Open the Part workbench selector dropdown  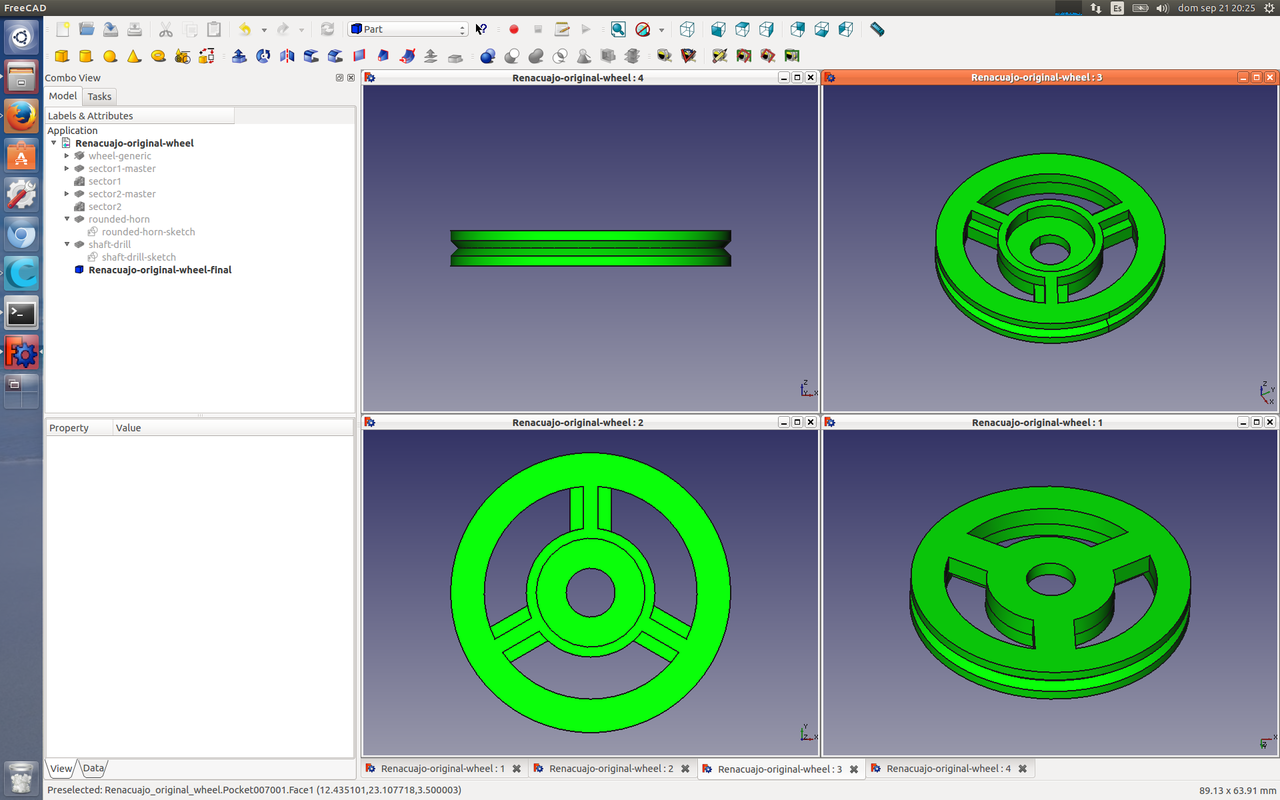(x=408, y=30)
